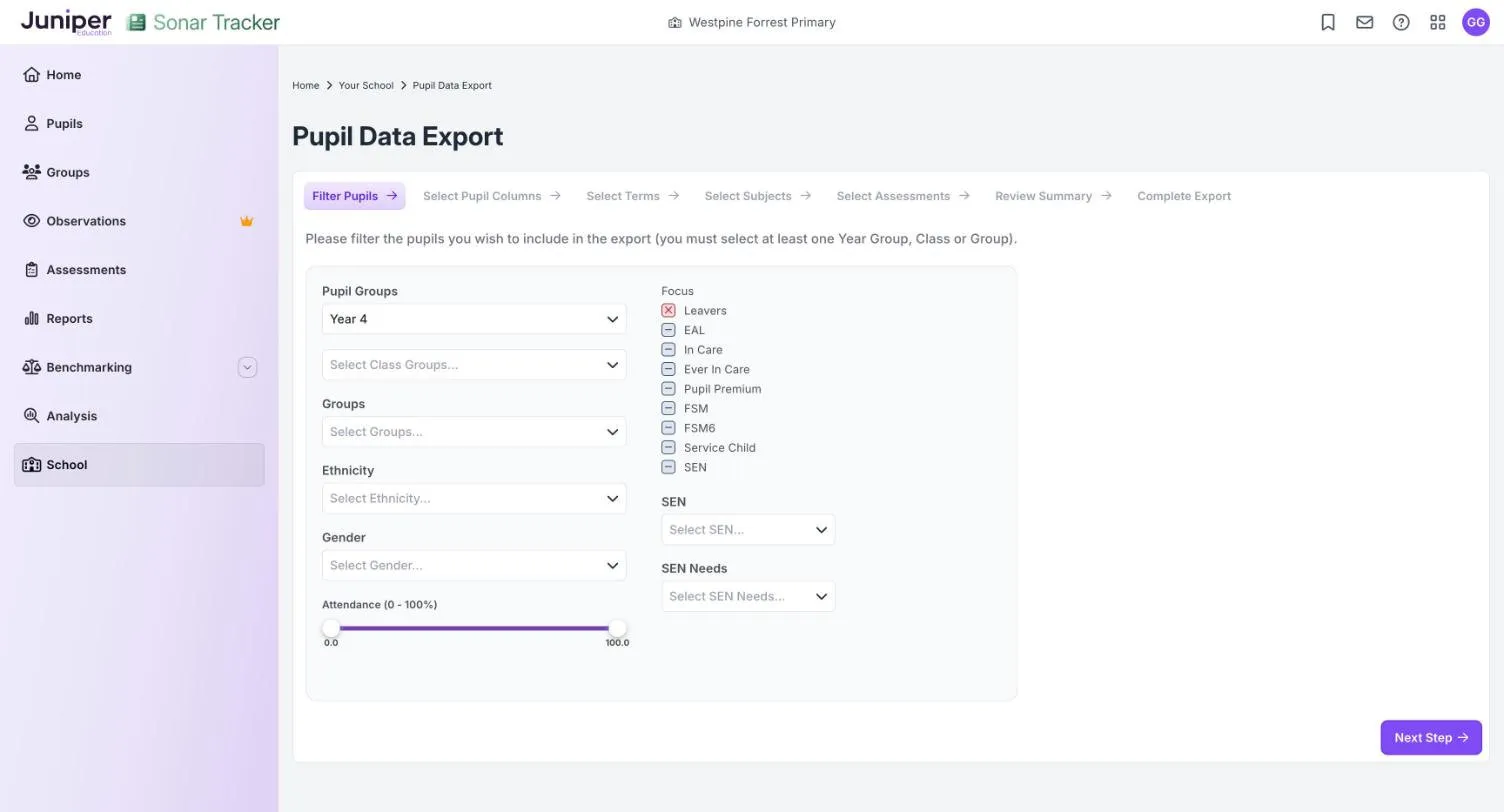Click the Juniper Education logo
Viewport: 1504px width, 812px height.
pos(66,22)
